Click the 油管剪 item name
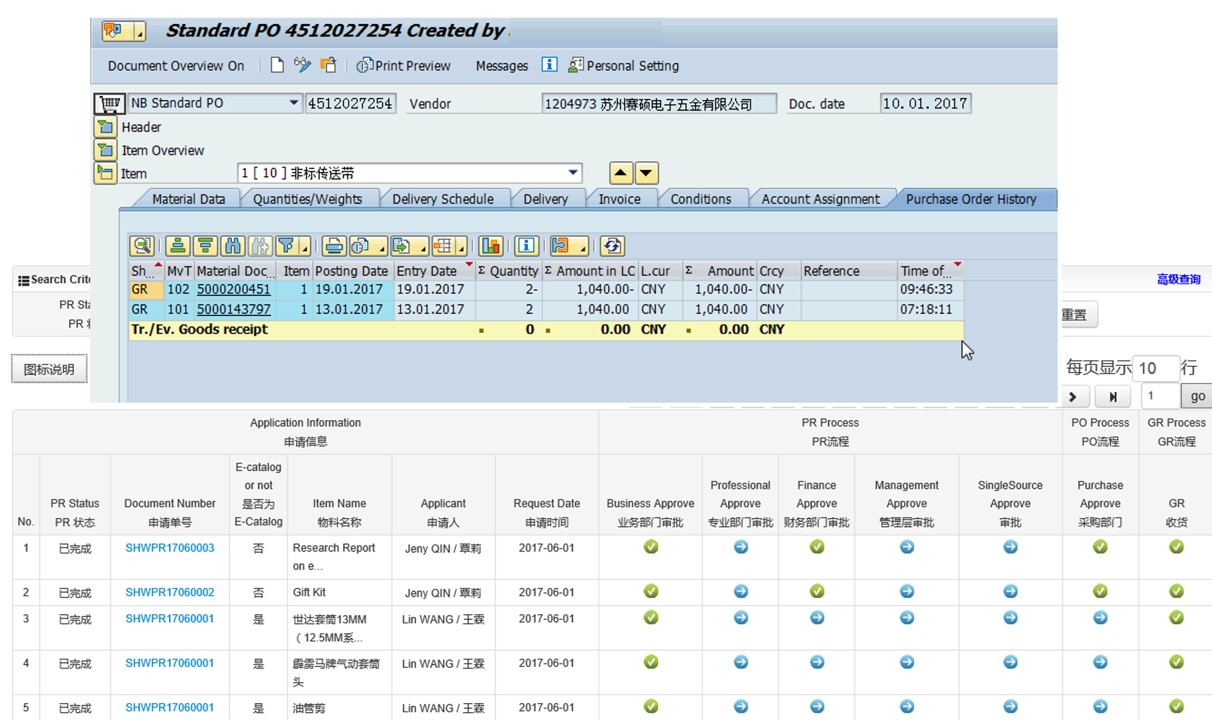 point(309,708)
